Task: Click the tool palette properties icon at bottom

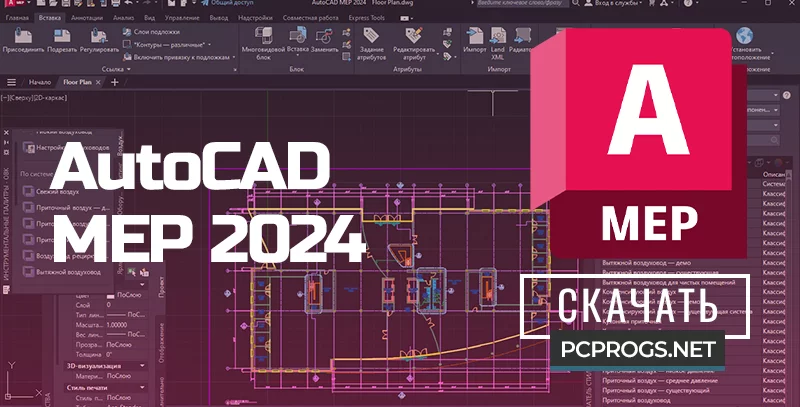Action: [x=6, y=290]
